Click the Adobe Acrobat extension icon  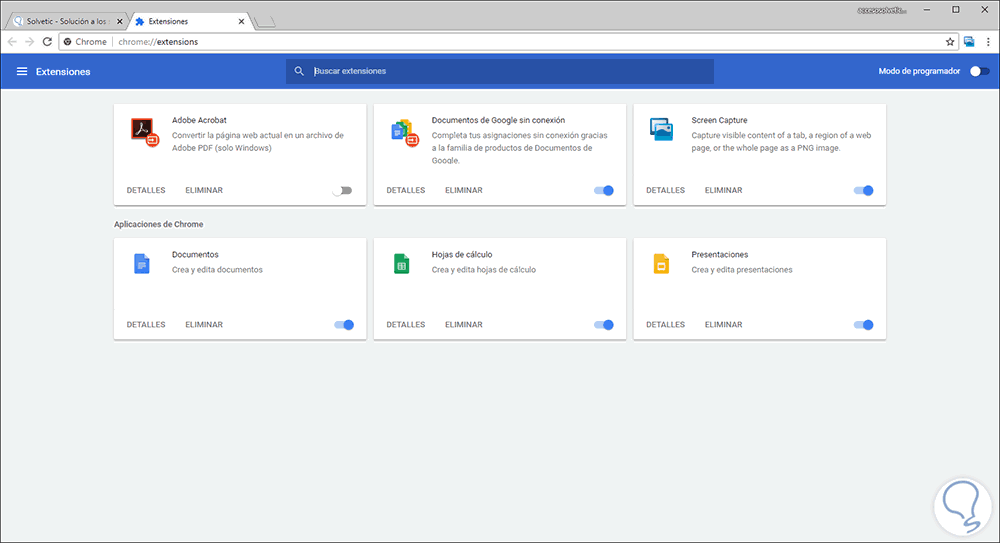tap(146, 132)
